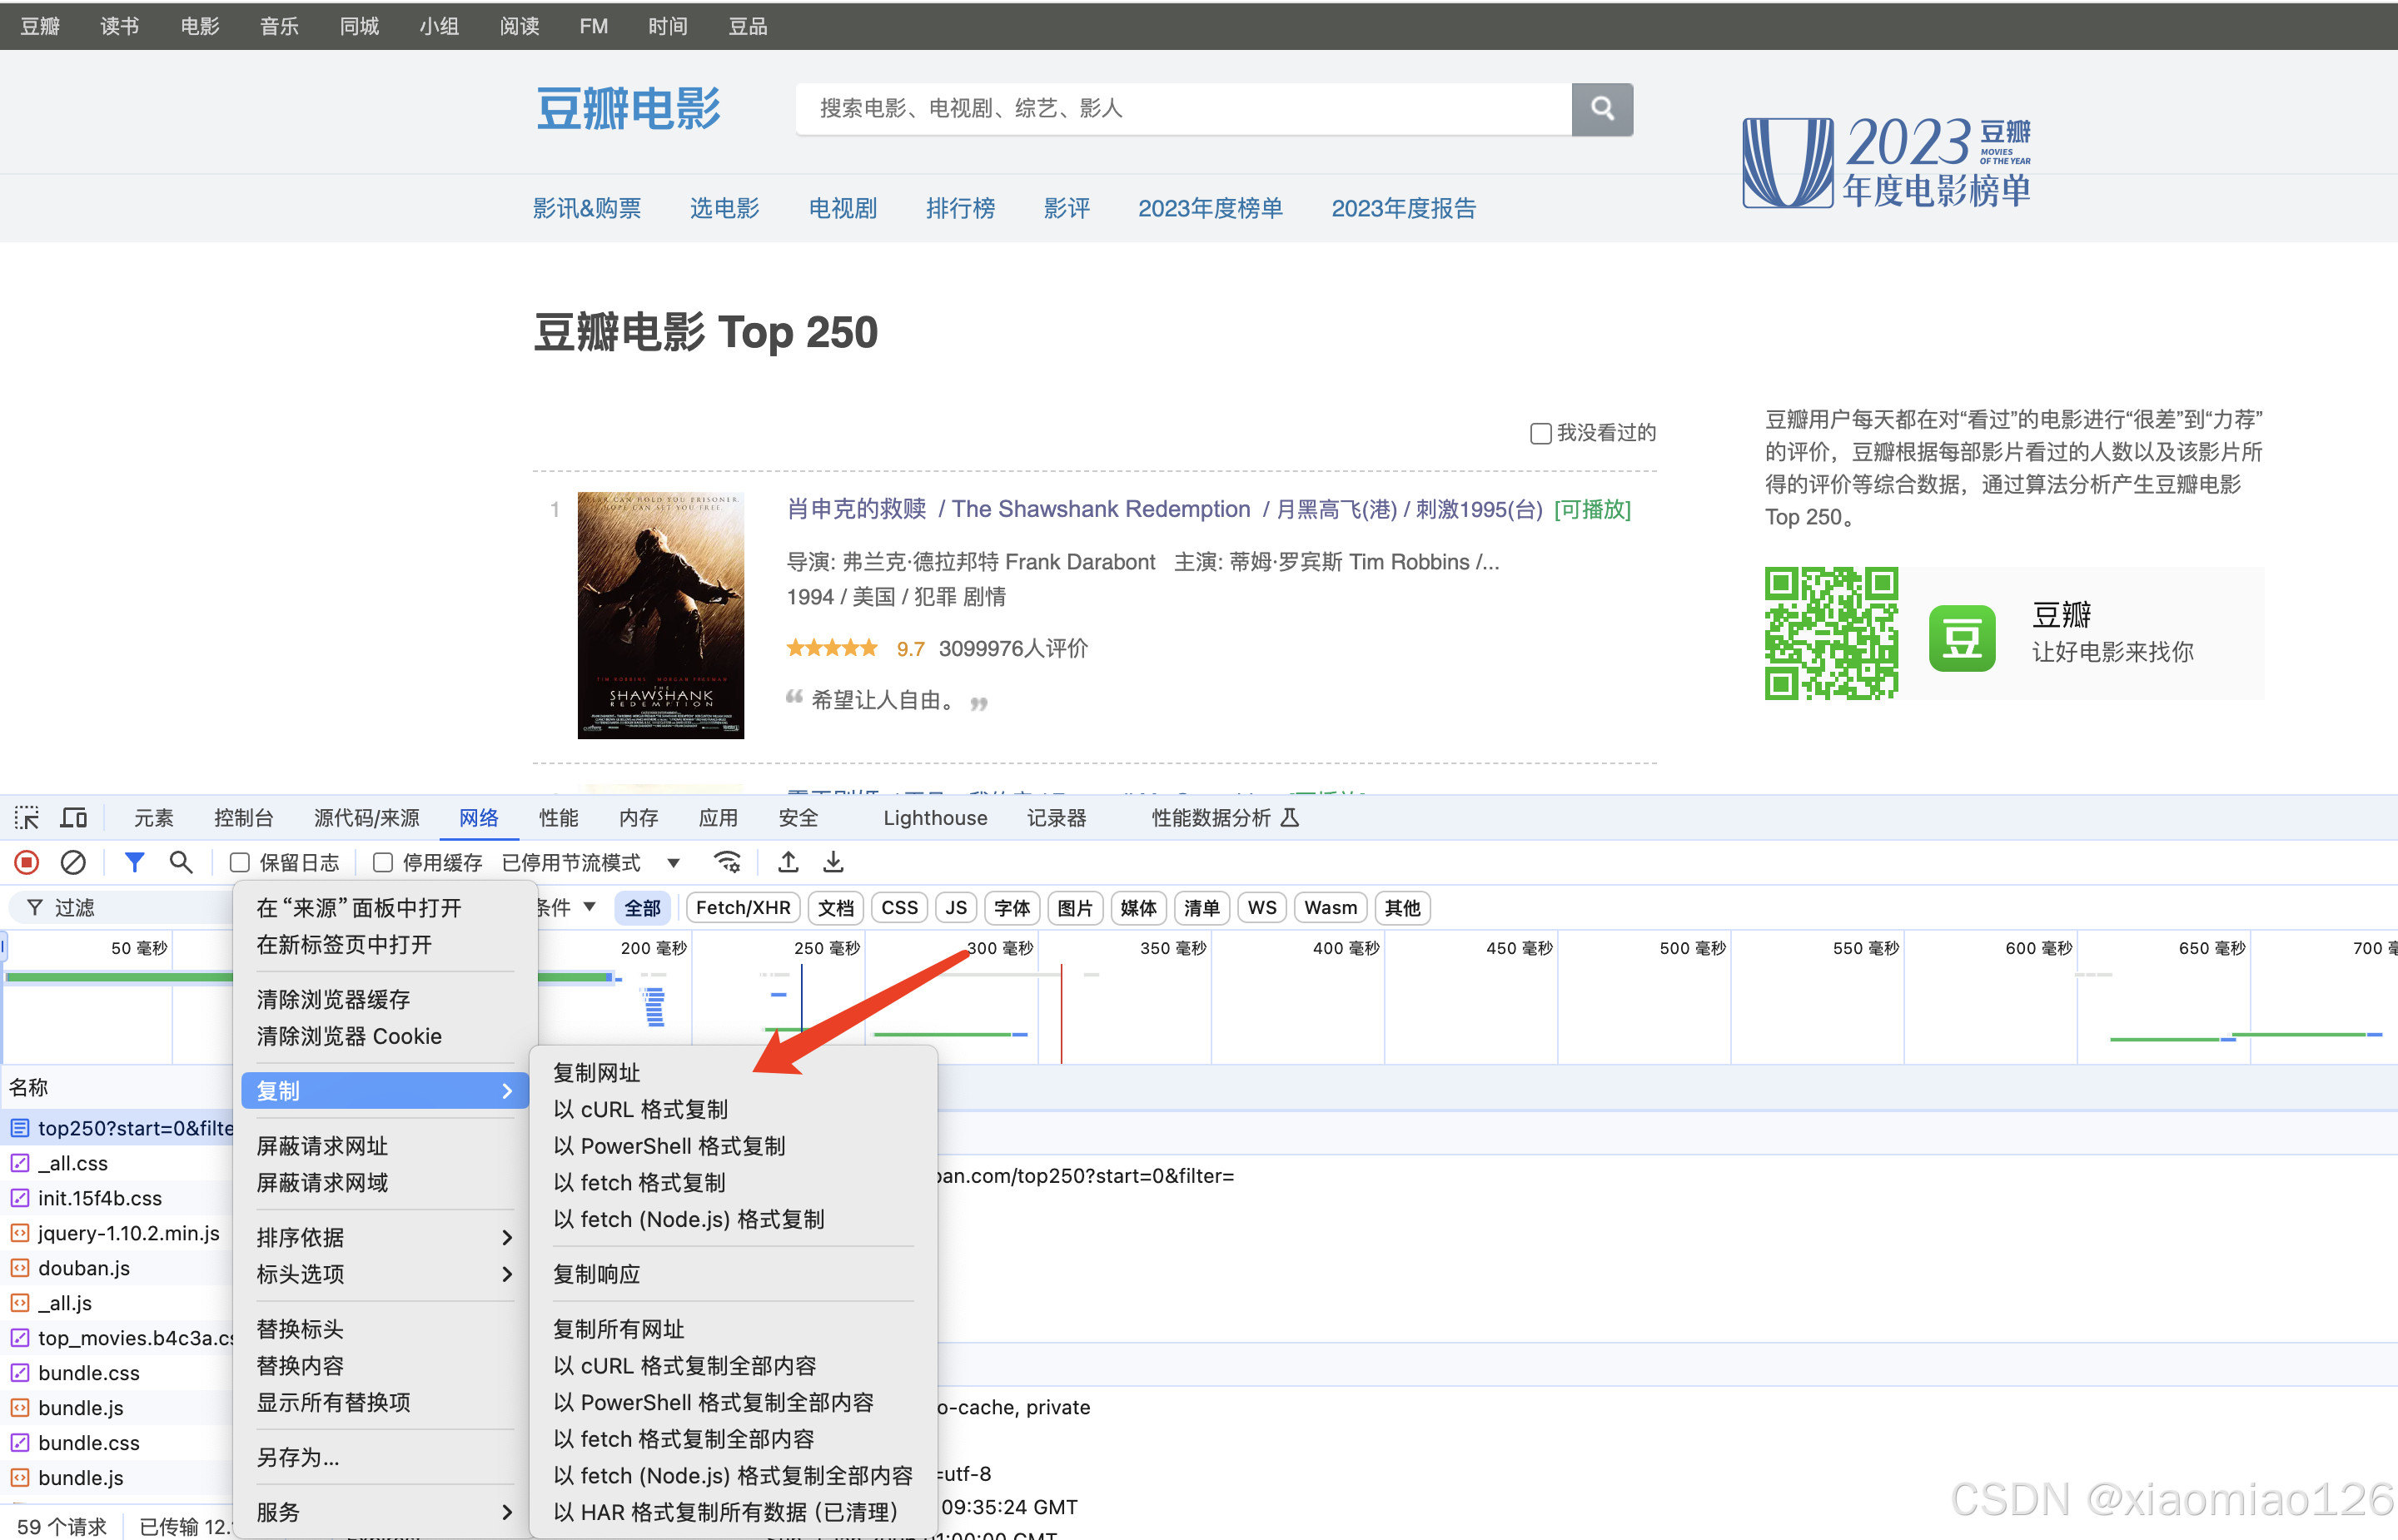Open the 已停用节流模式 throttling dropdown
2398x1540 pixels.
590,862
